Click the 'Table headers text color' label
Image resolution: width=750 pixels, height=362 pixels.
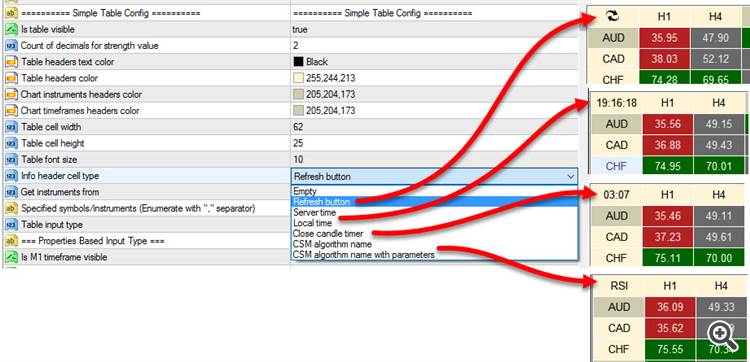[x=67, y=62]
